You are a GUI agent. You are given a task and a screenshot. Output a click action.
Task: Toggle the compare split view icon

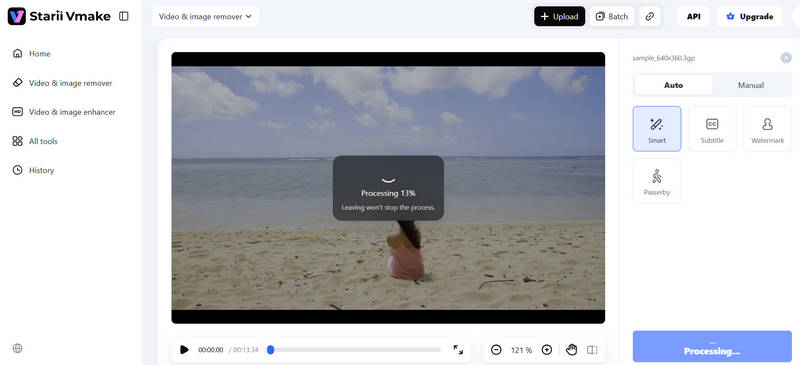(x=592, y=350)
